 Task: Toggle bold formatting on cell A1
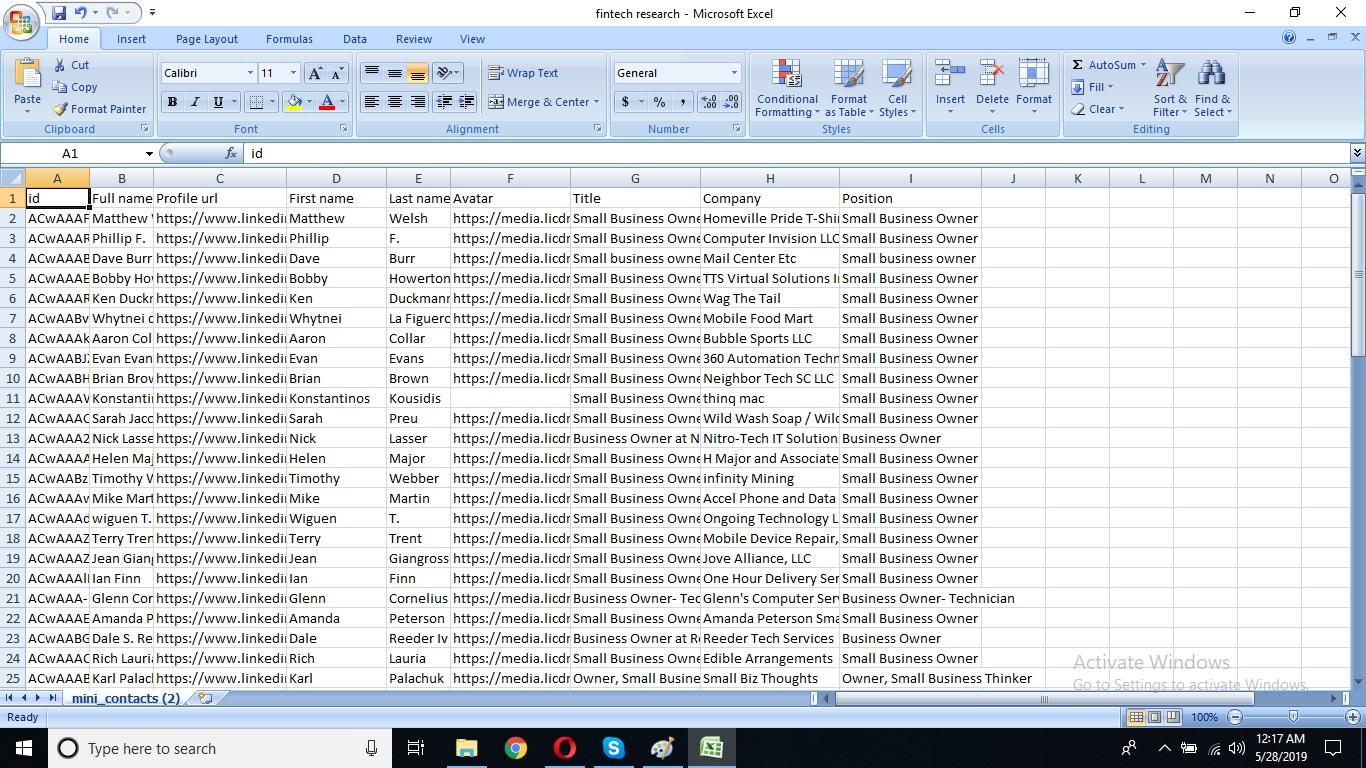171,102
